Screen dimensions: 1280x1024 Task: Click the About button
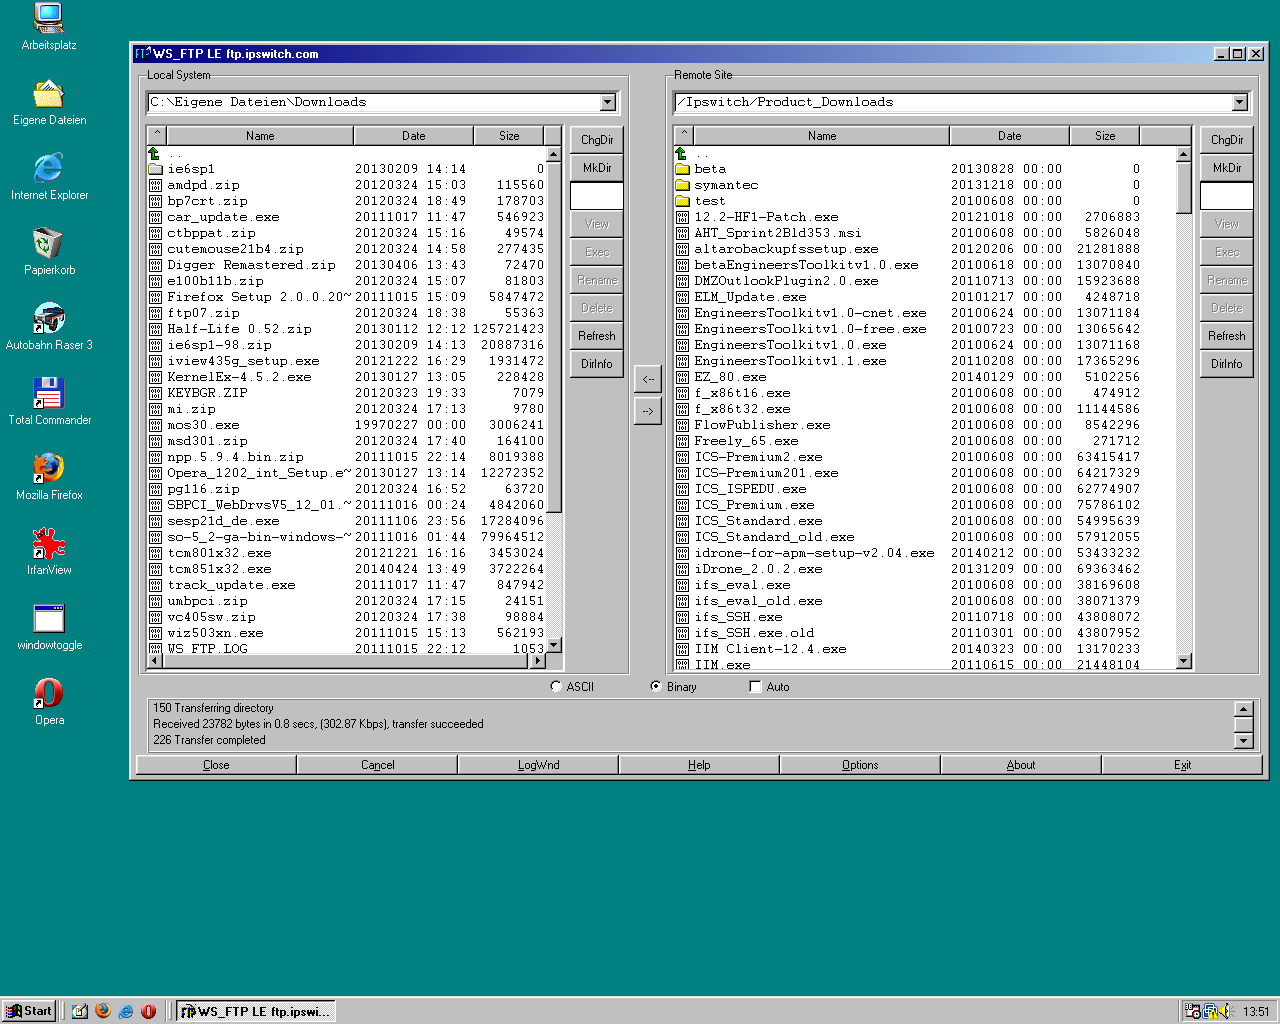tap(1021, 765)
